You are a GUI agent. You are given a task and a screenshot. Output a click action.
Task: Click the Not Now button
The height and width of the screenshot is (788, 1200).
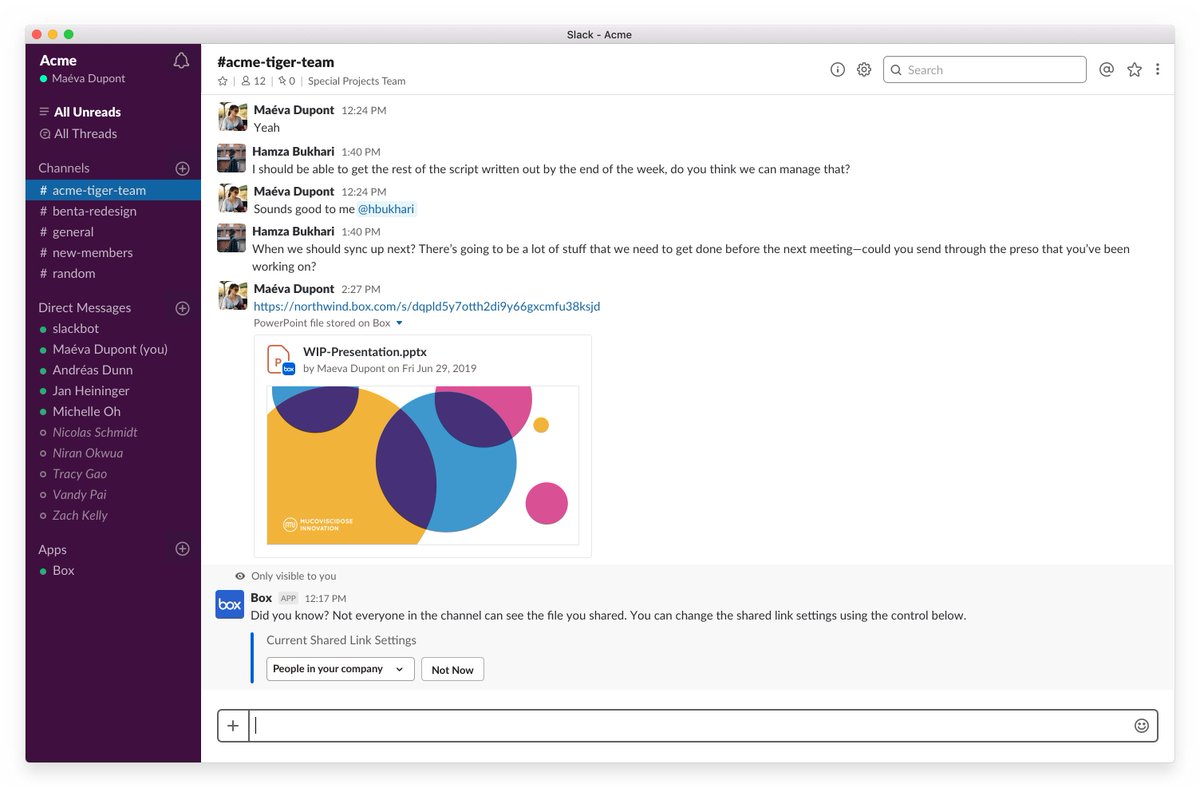452,670
